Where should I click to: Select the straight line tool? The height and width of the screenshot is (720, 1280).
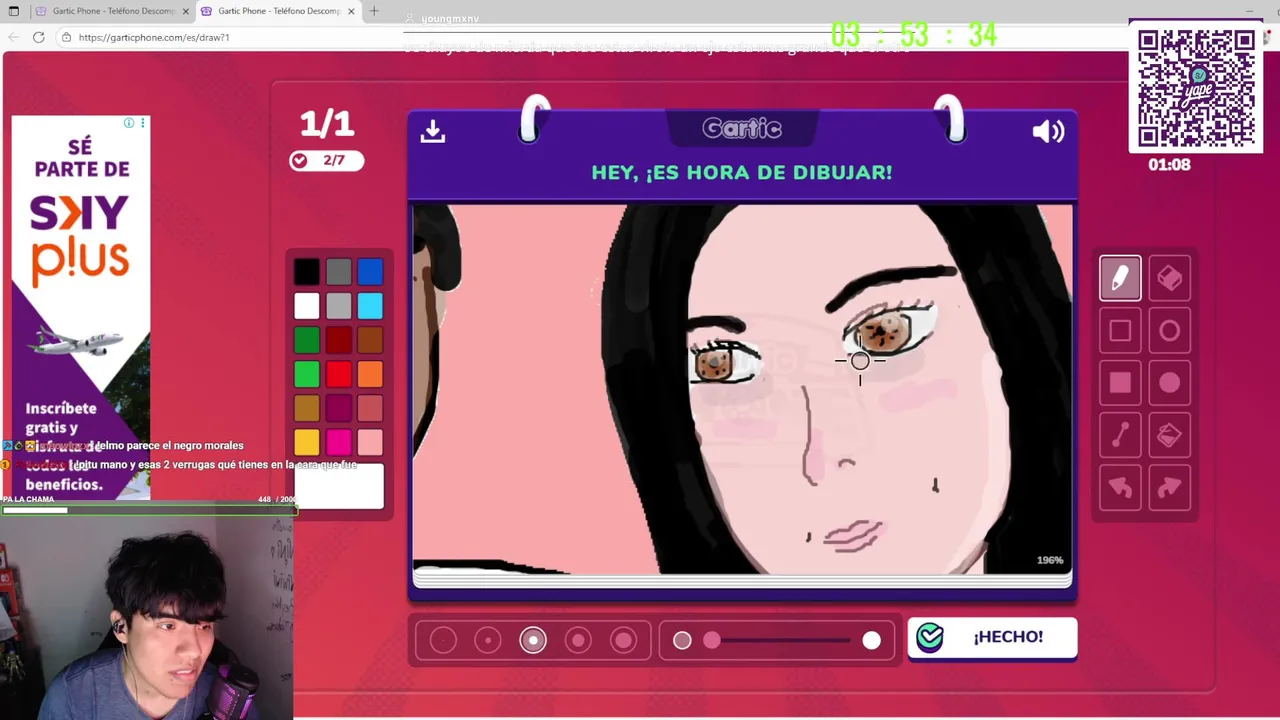pyautogui.click(x=1120, y=435)
